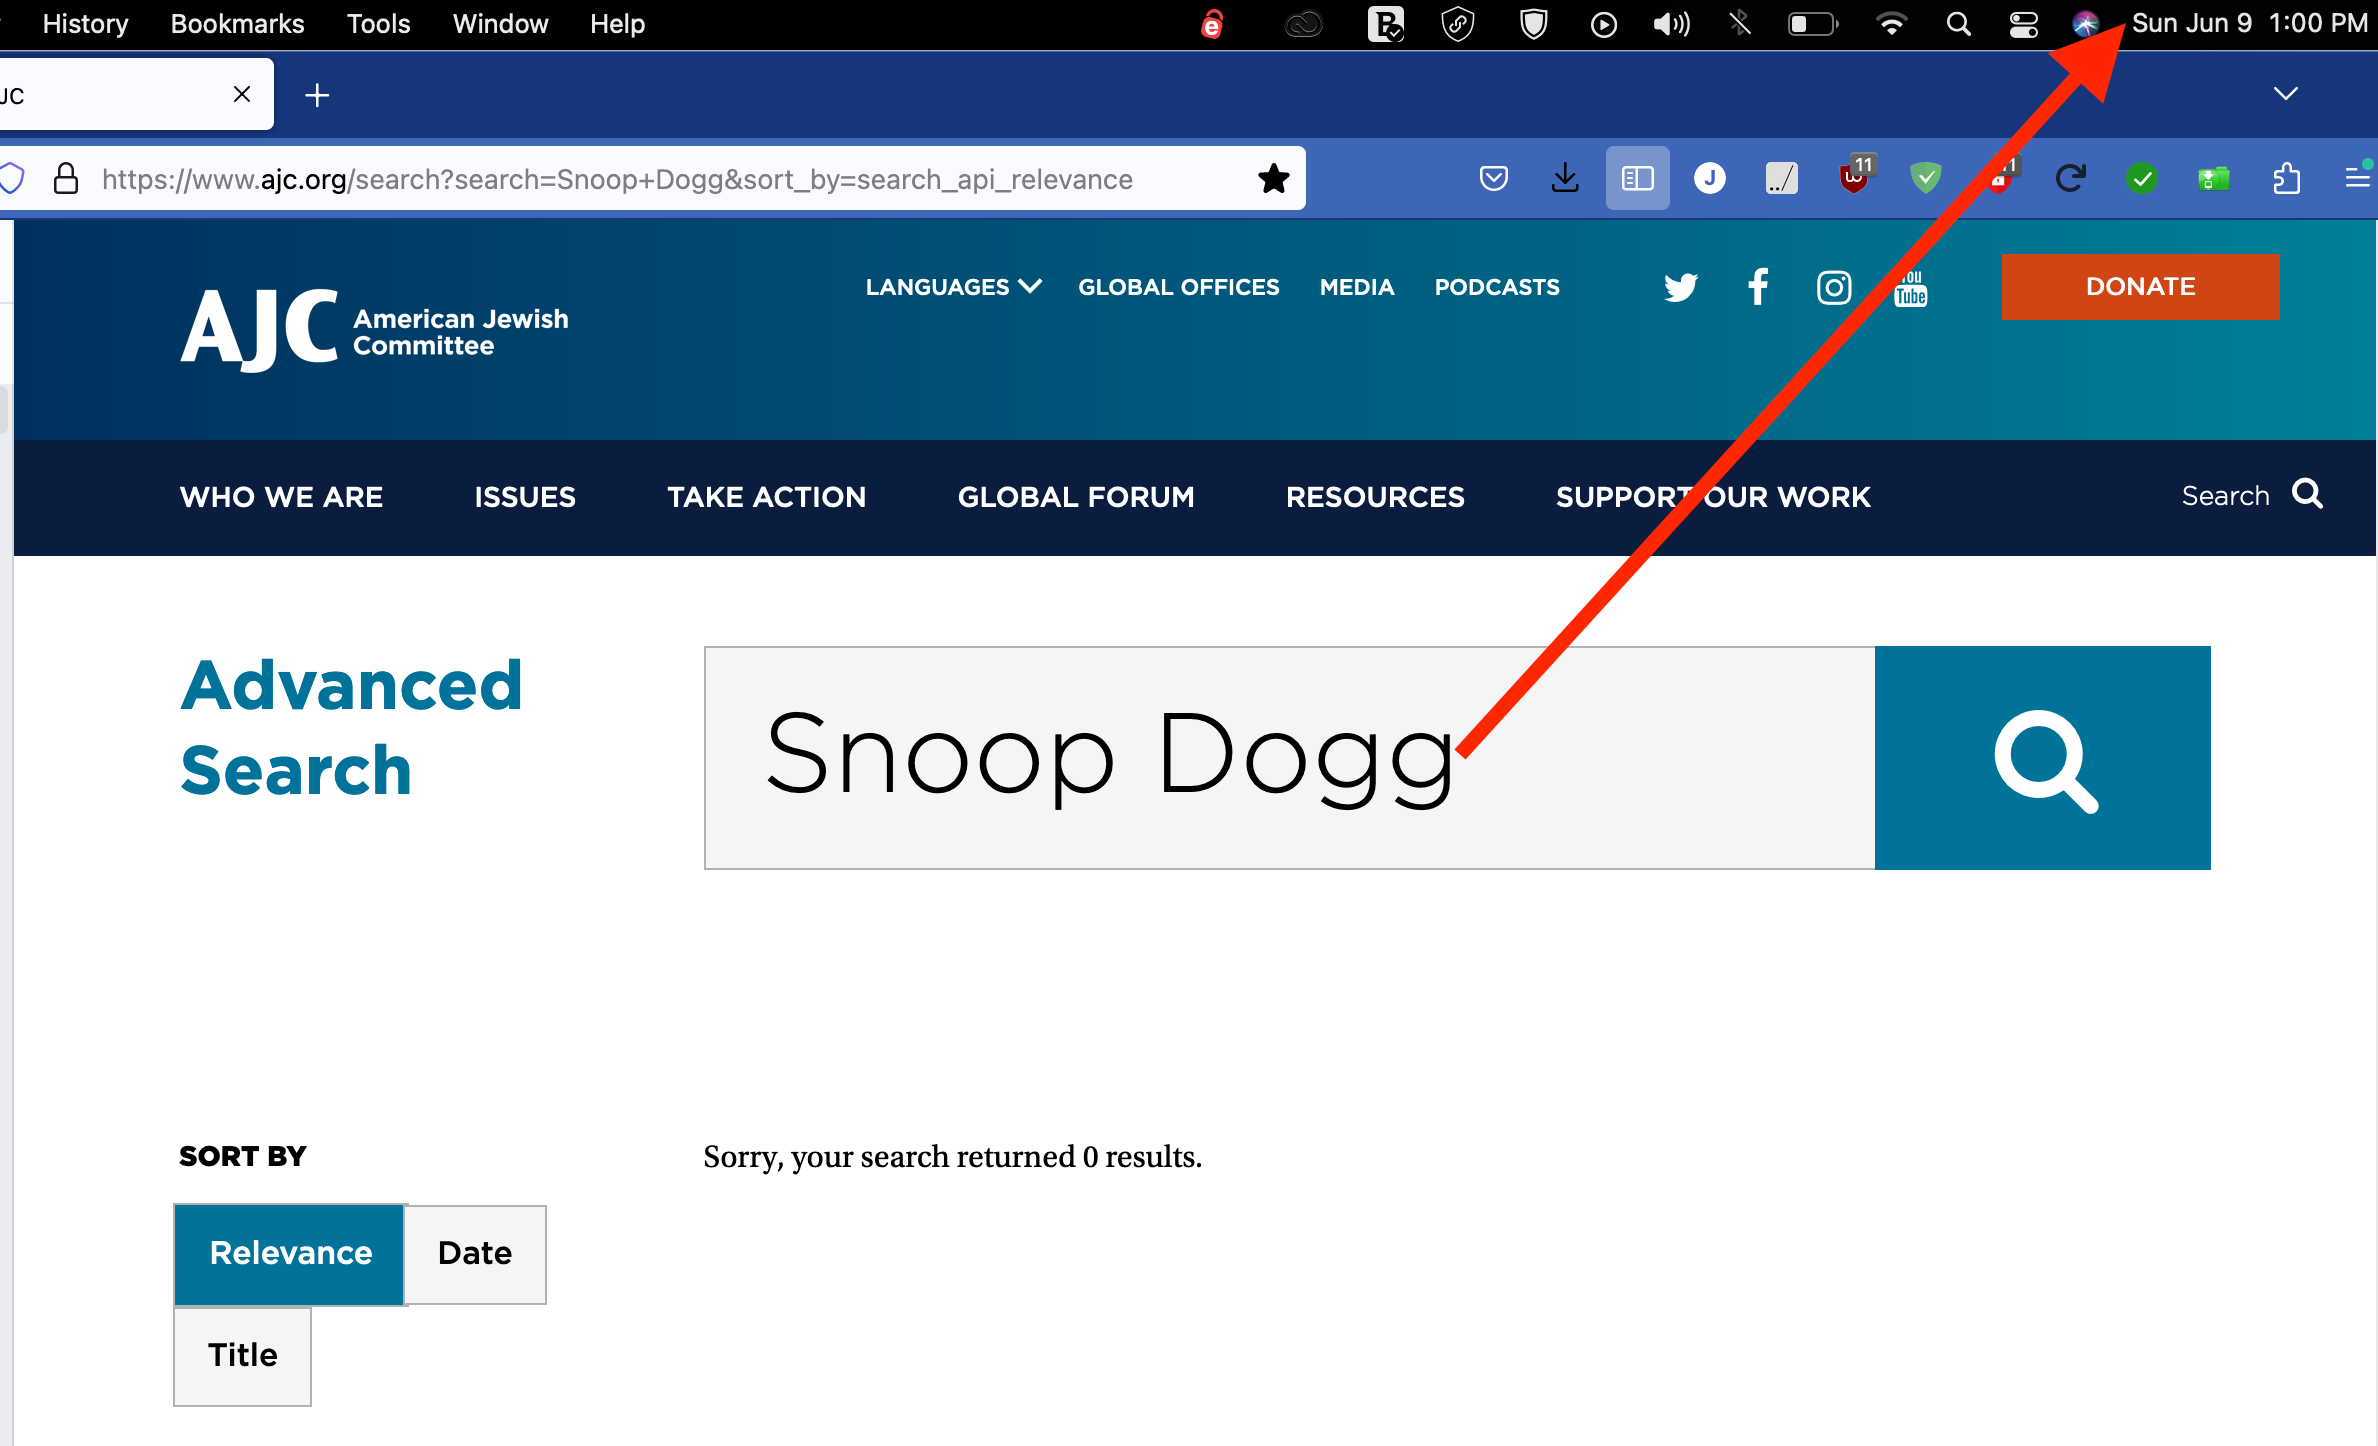Open the Firefox hamburger application menu
This screenshot has width=2378, height=1446.
pos(2357,178)
